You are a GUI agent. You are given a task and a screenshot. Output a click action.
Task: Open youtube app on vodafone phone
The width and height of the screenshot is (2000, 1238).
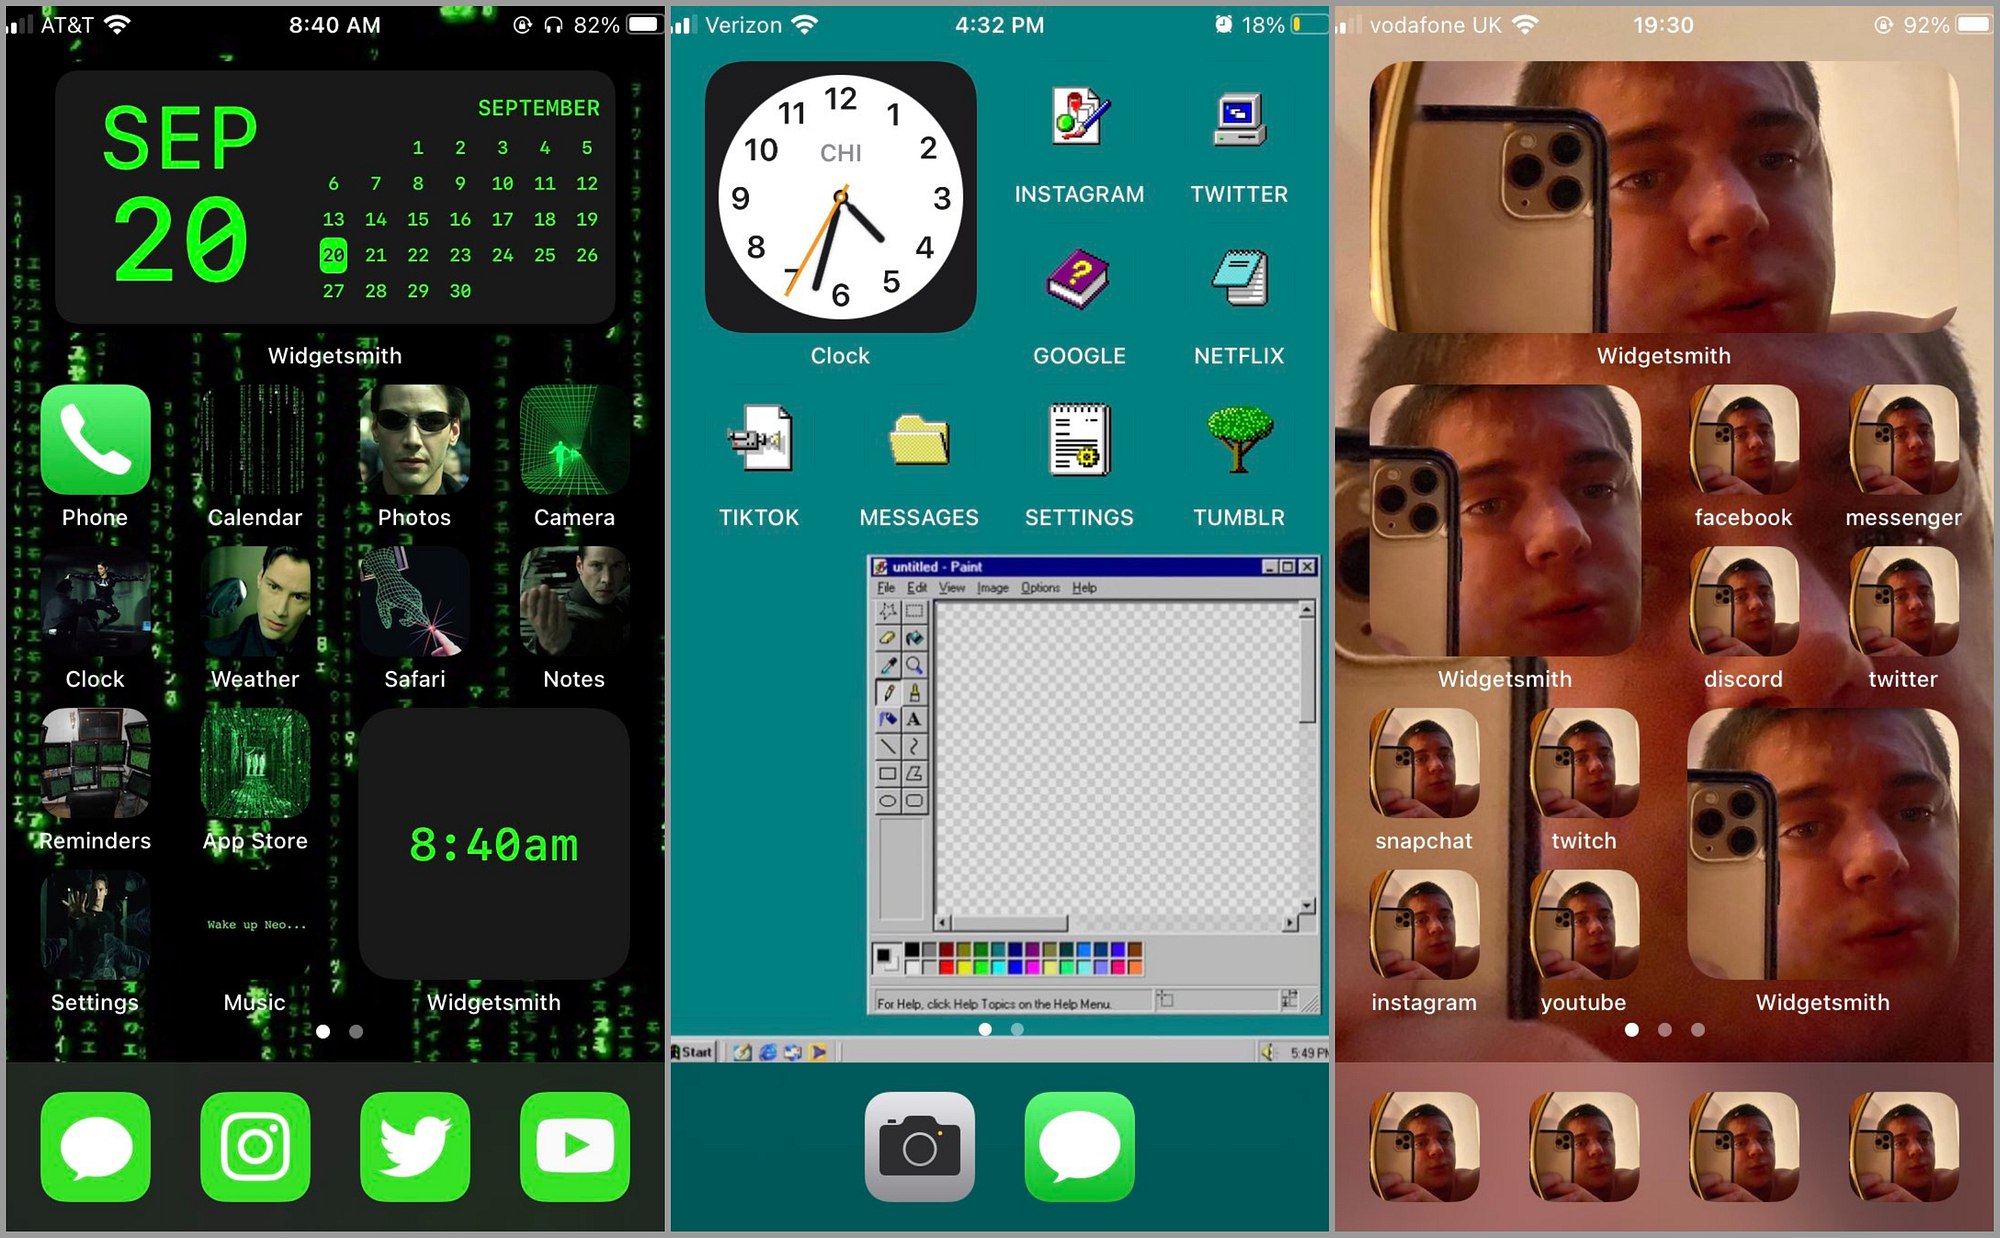pos(1584,925)
